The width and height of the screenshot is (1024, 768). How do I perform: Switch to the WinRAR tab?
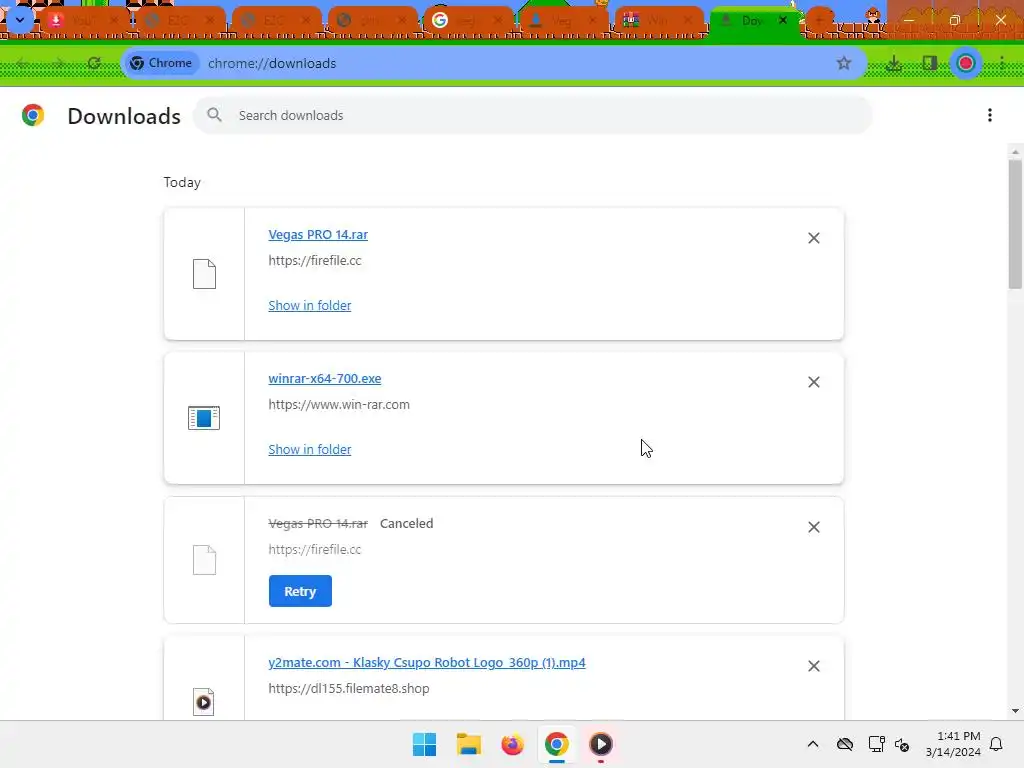tap(658, 21)
